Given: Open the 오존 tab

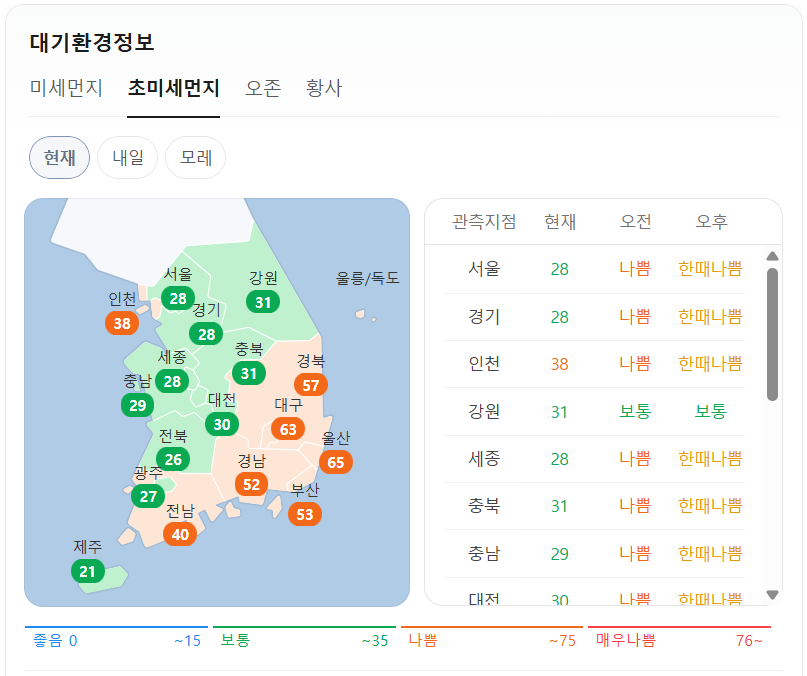Looking at the screenshot, I should click(263, 88).
